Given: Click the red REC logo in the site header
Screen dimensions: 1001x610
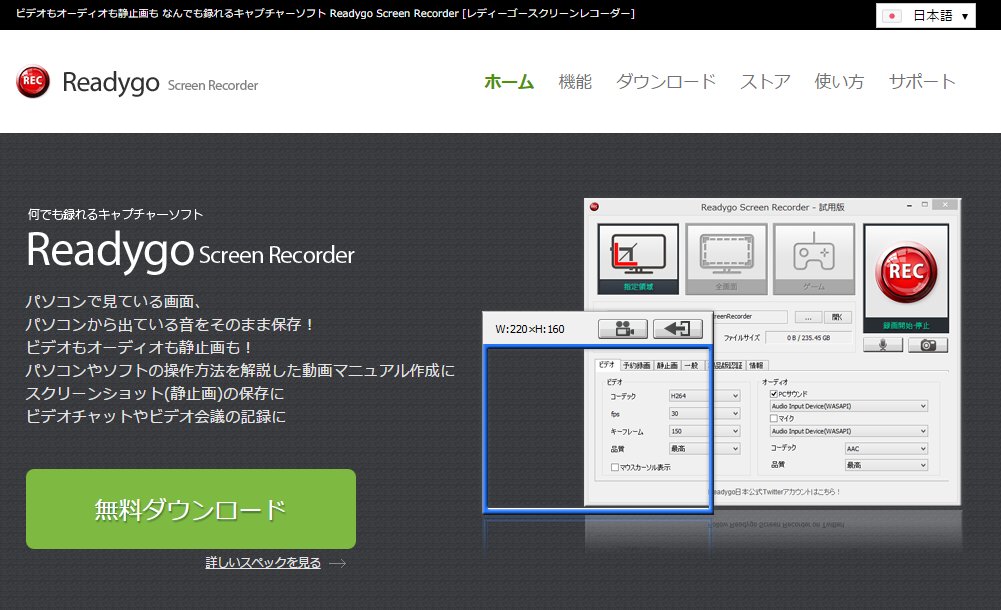Looking at the screenshot, I should click(x=33, y=82).
